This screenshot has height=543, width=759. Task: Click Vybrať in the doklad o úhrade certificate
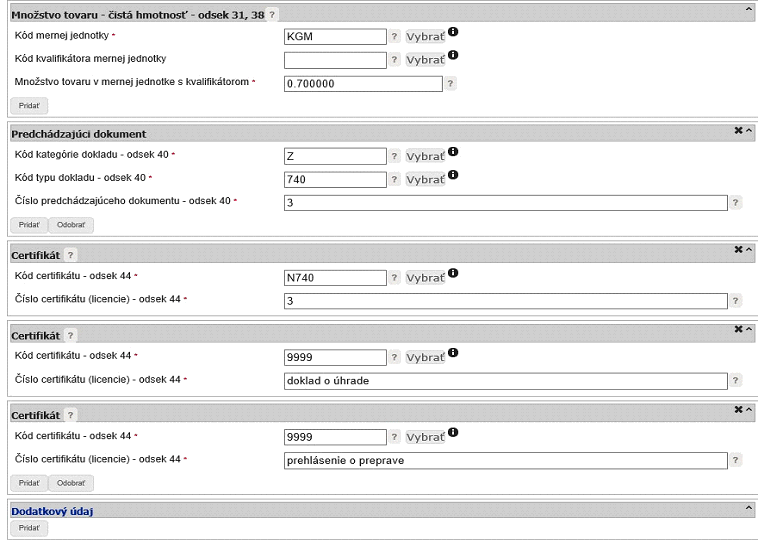click(425, 357)
